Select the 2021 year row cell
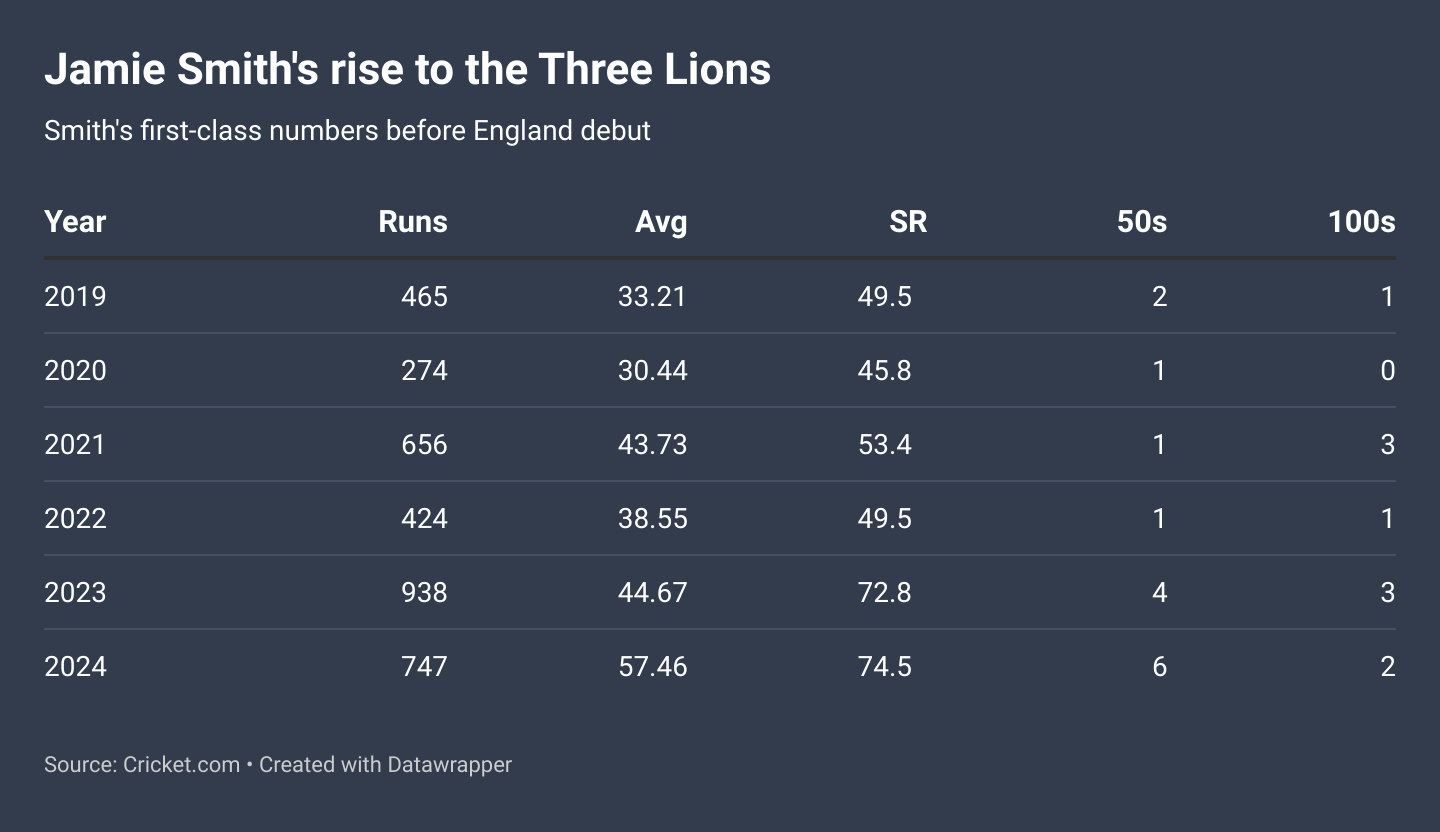1440x832 pixels. tap(75, 445)
